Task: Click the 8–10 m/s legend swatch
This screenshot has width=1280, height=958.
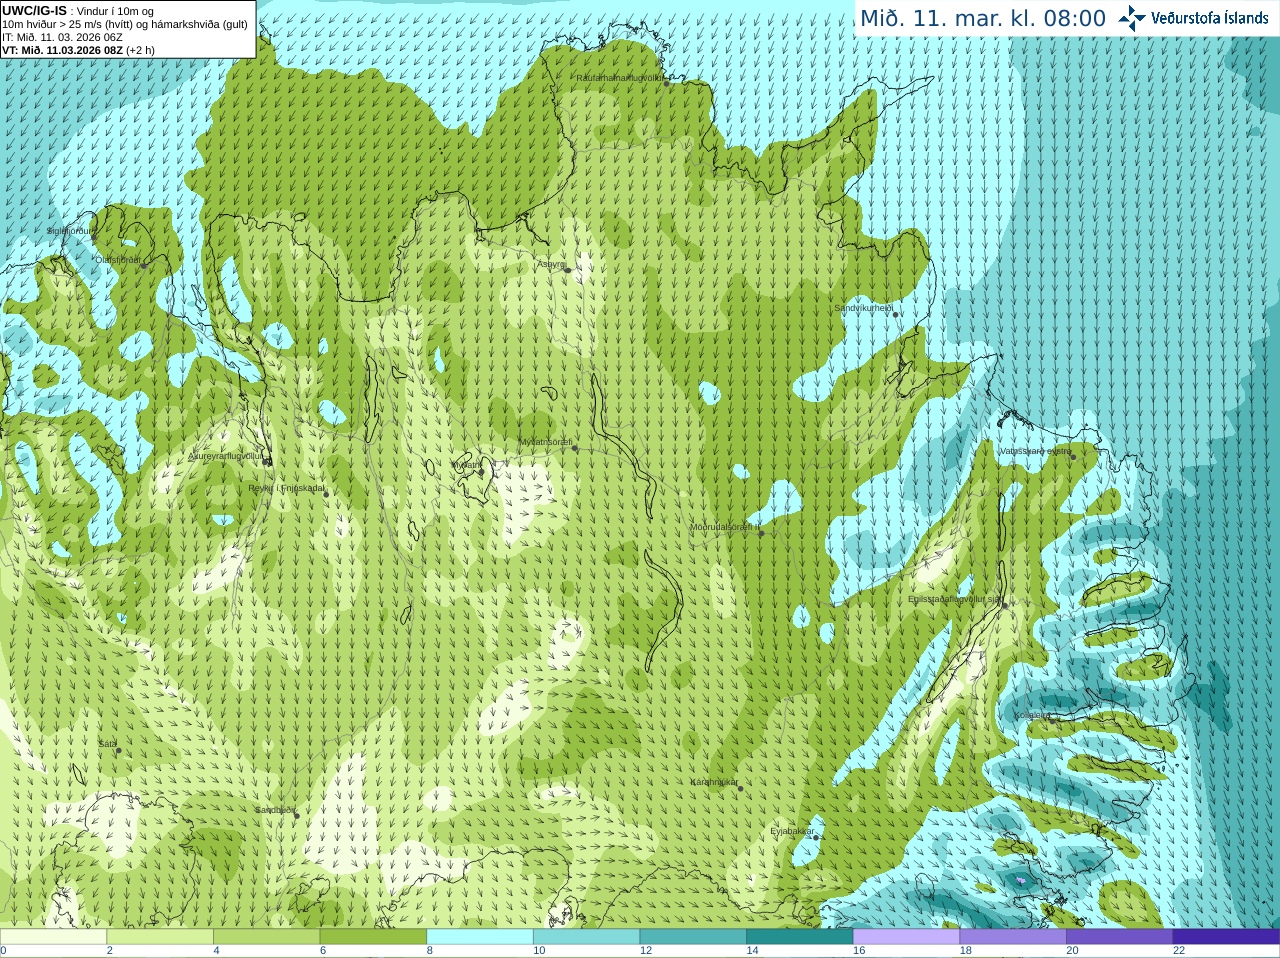Action: pos(480,937)
